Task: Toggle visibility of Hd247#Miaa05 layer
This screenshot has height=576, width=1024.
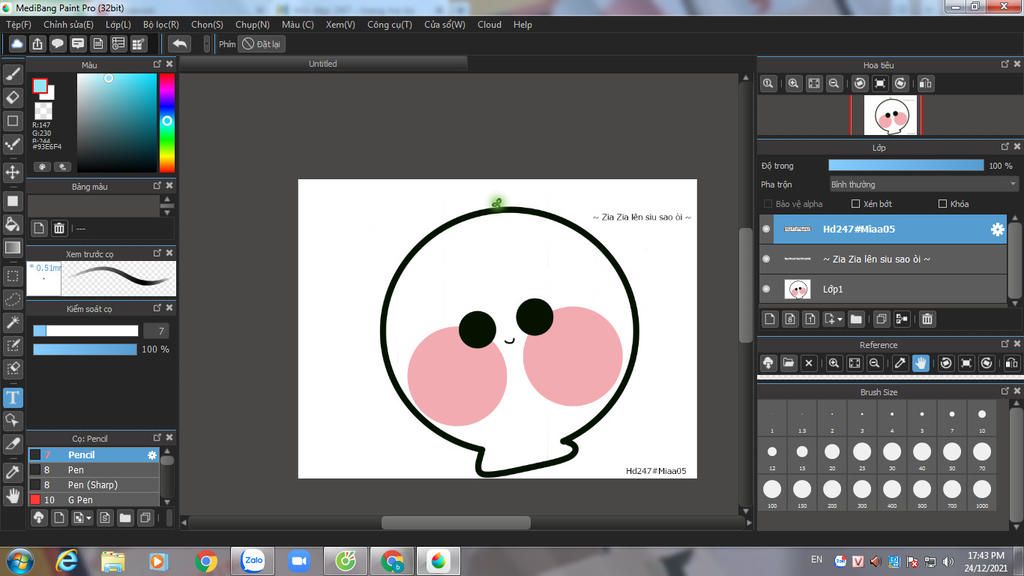Action: (x=766, y=229)
